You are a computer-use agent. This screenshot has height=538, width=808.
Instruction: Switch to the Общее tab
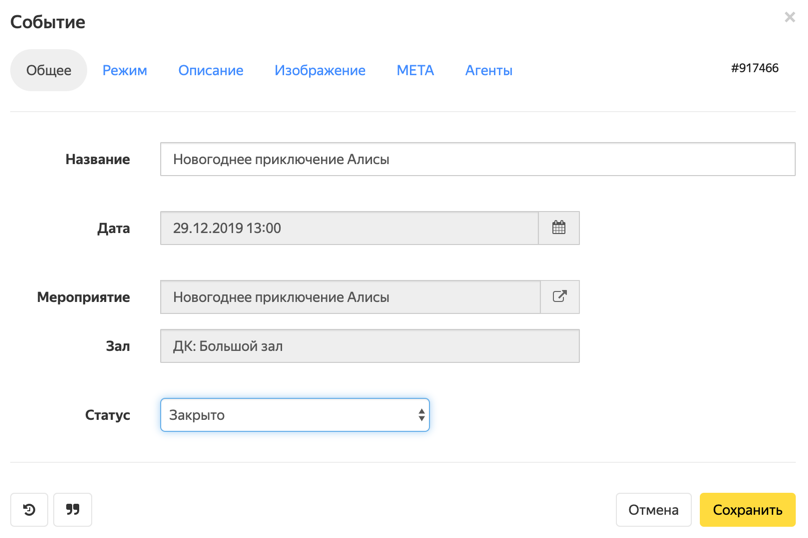point(48,70)
